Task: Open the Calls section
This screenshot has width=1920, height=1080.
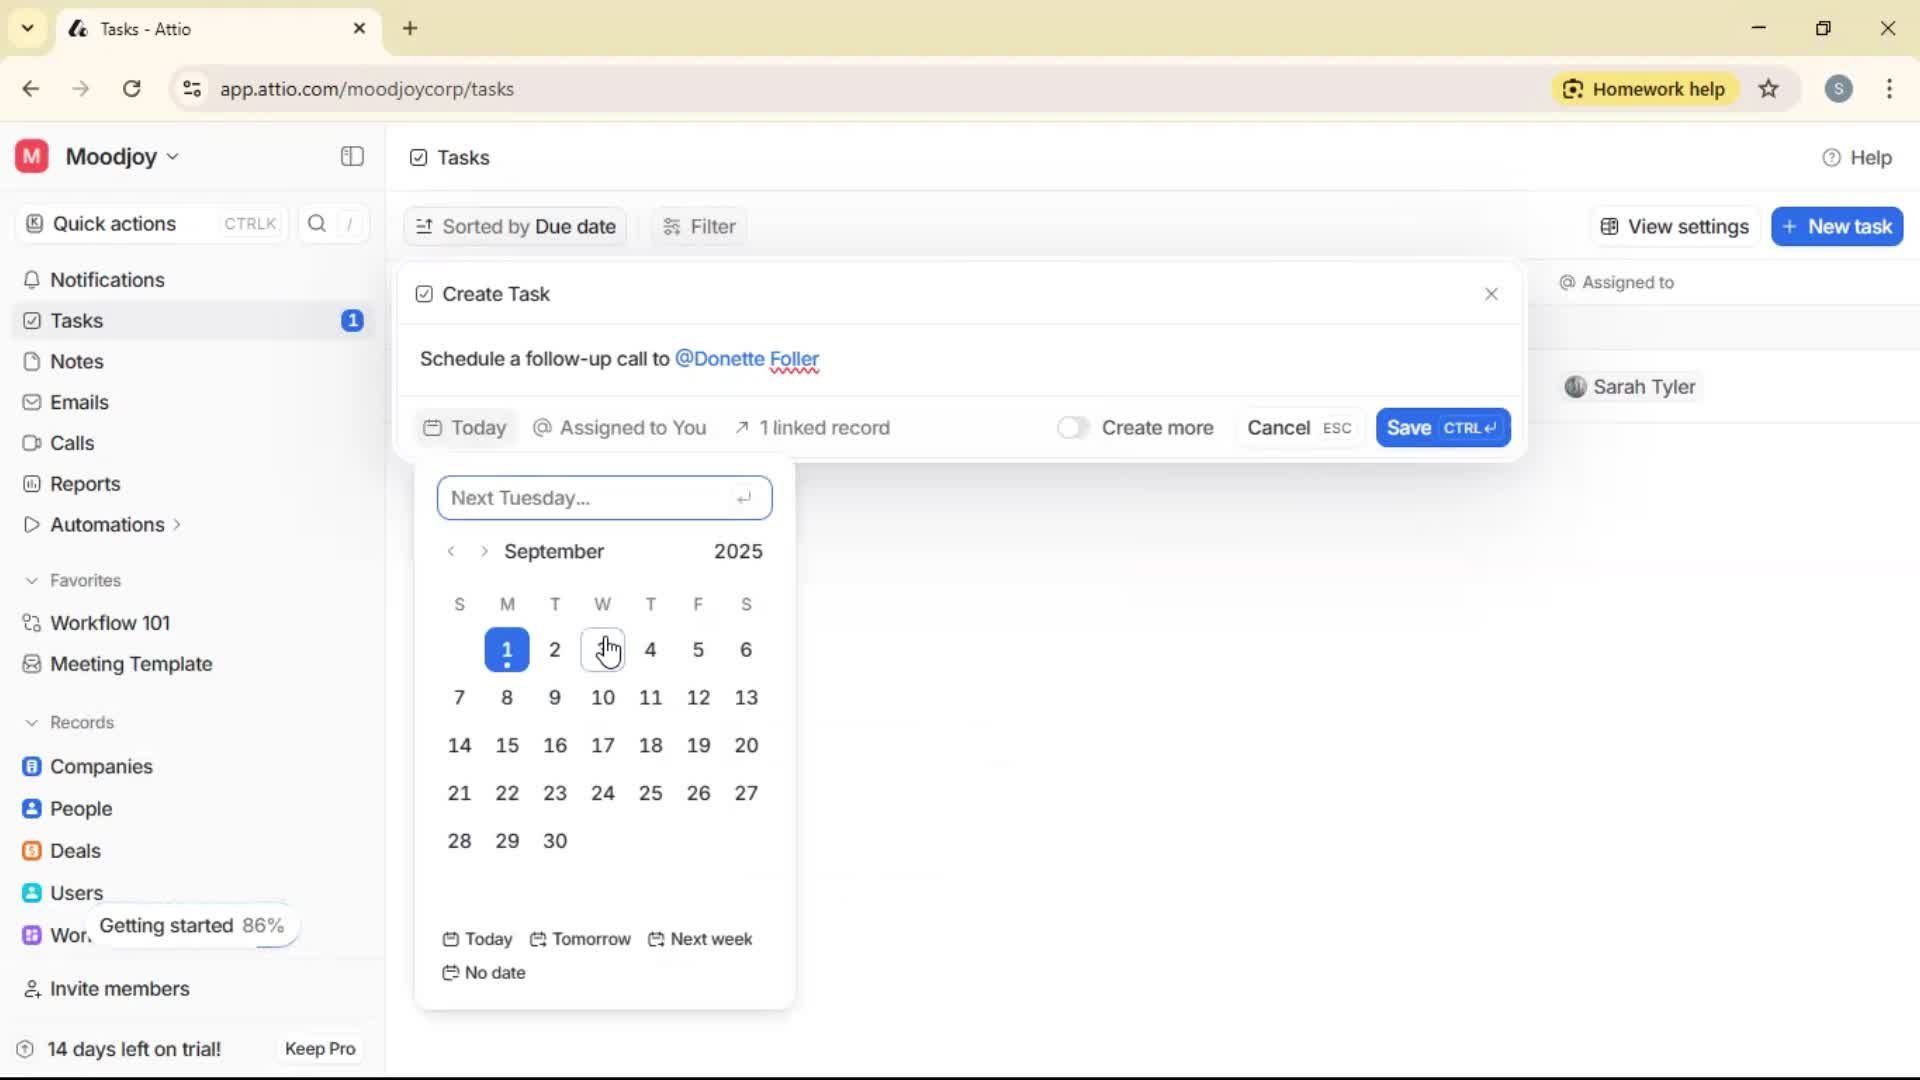Action: pyautogui.click(x=71, y=443)
